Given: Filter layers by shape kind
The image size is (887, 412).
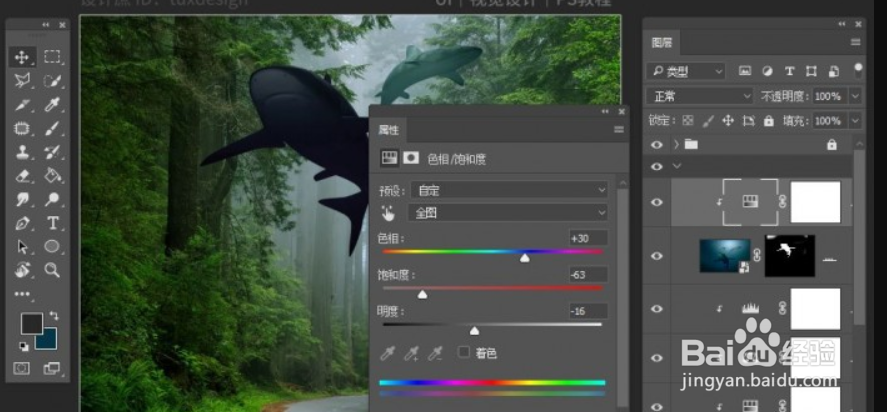Looking at the screenshot, I should click(x=811, y=71).
